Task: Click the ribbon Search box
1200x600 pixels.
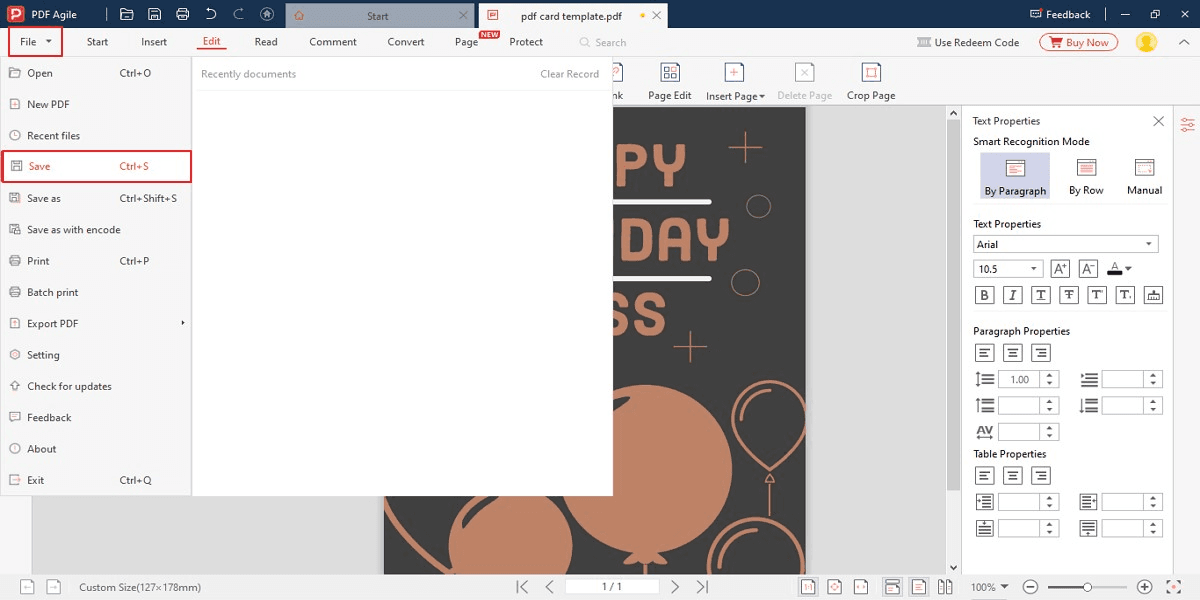Action: 603,42
